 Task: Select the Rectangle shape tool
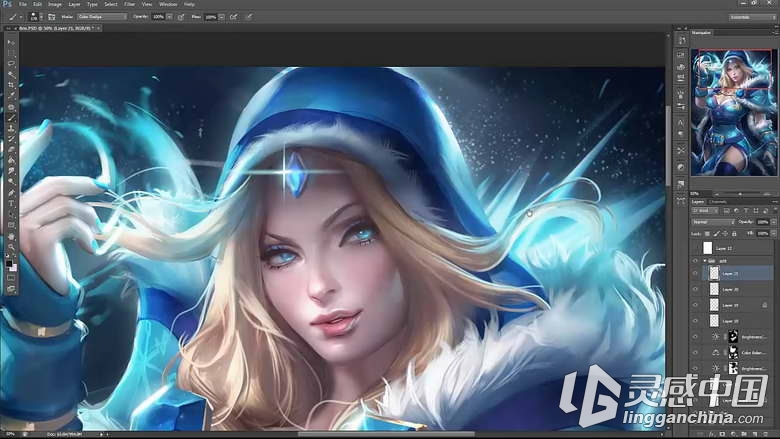tap(11, 225)
